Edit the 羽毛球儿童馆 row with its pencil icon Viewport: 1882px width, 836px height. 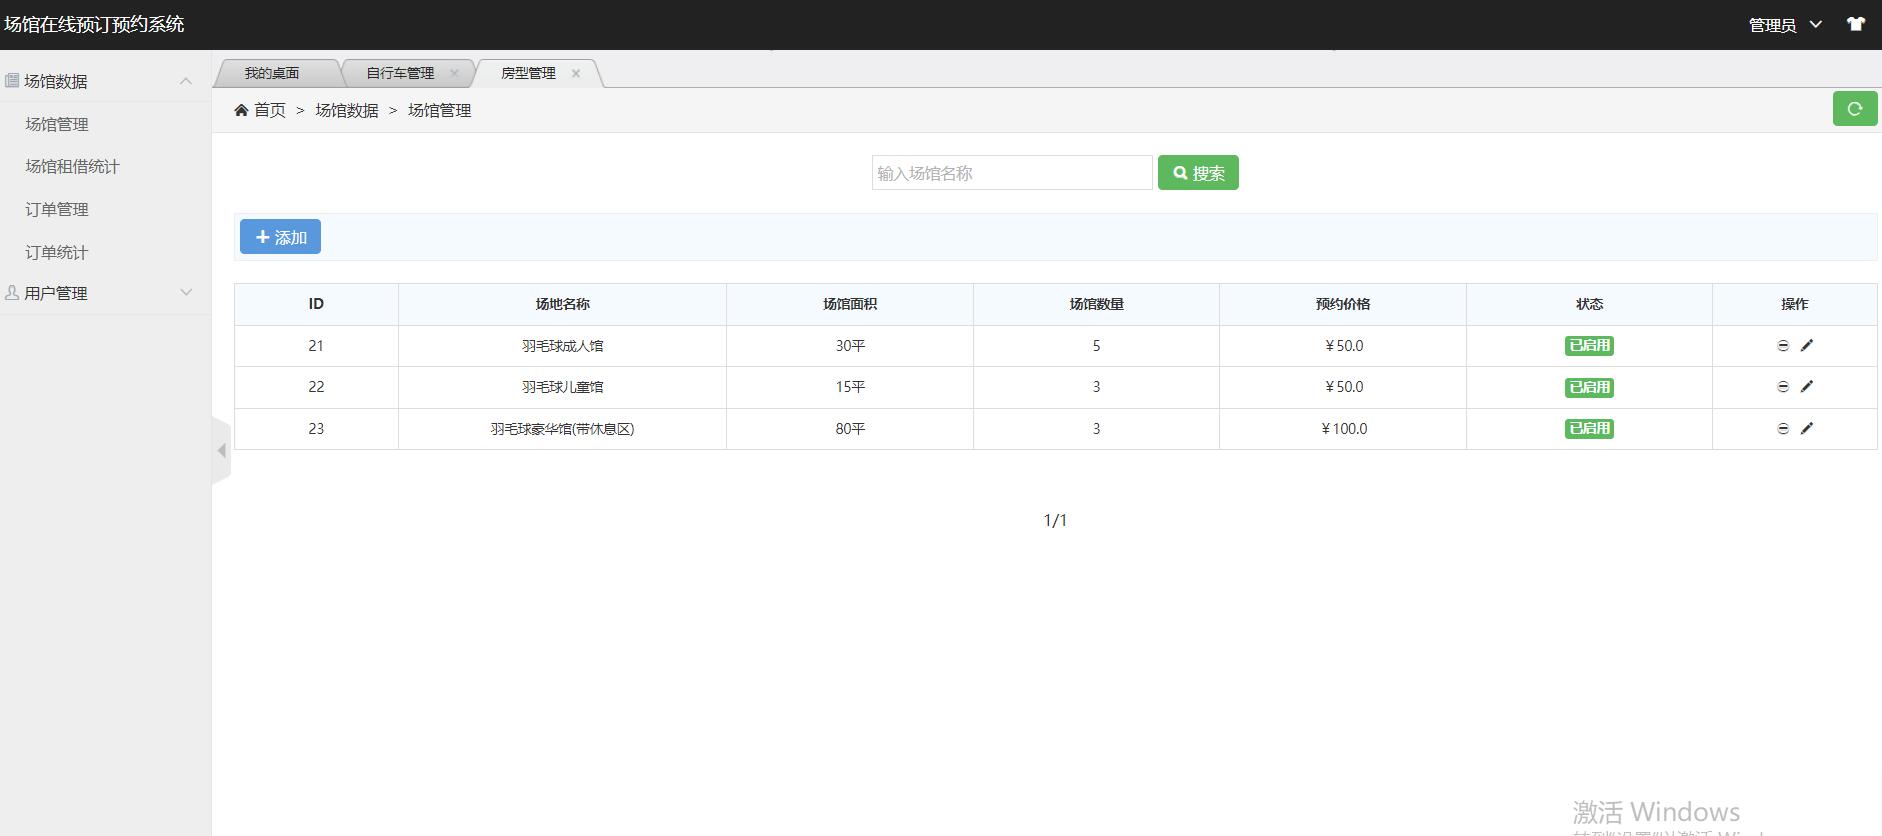[1806, 387]
